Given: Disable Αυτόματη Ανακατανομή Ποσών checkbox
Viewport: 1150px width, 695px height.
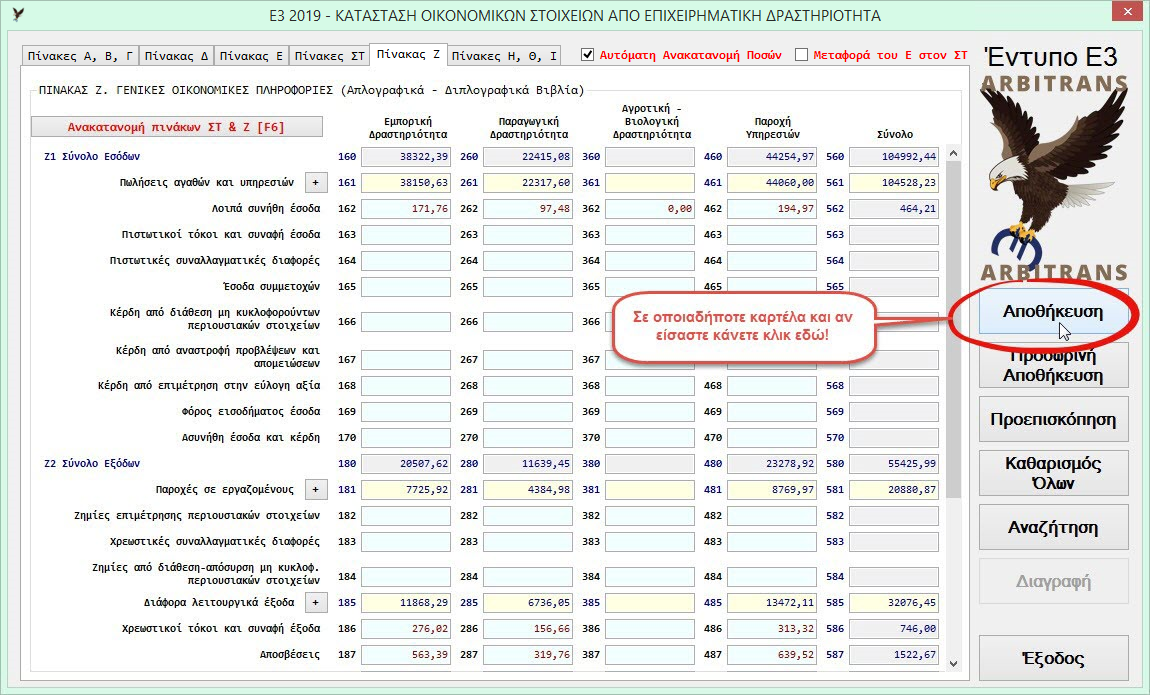Looking at the screenshot, I should click(587, 55).
